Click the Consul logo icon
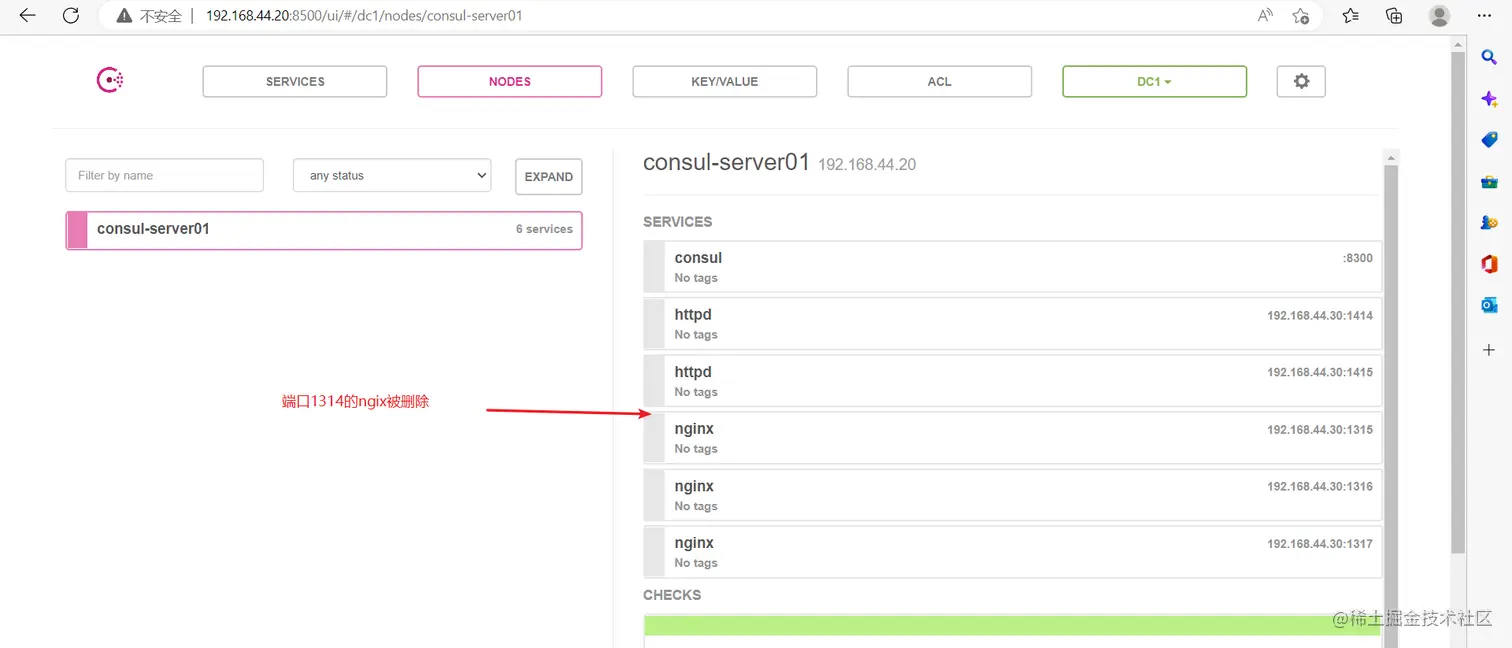This screenshot has width=1512, height=648. click(109, 81)
